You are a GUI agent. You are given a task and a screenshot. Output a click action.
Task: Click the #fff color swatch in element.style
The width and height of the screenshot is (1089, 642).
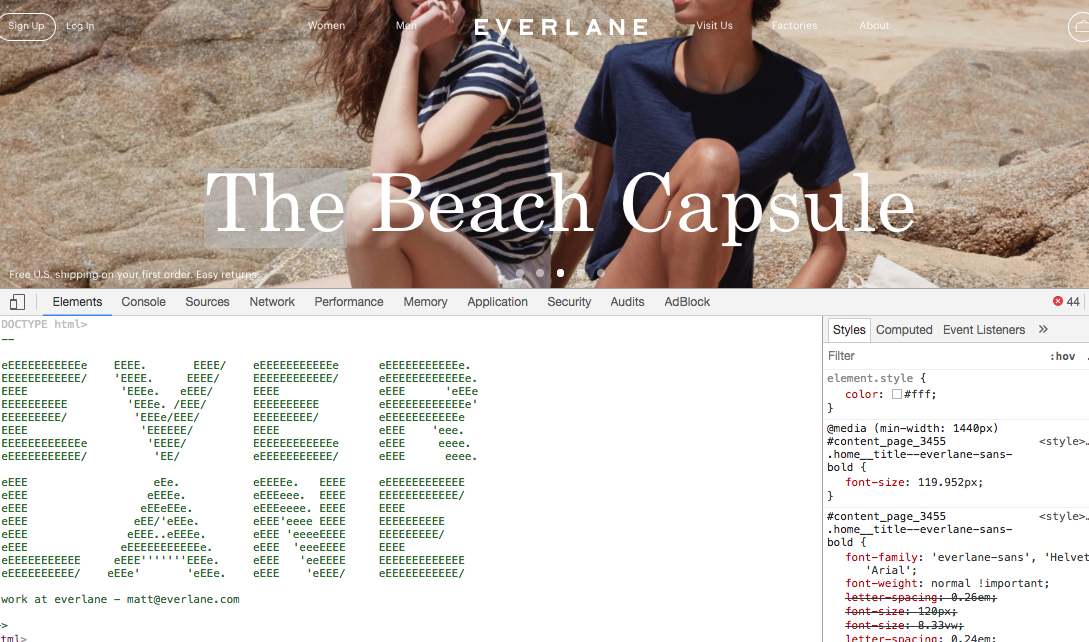click(x=895, y=394)
